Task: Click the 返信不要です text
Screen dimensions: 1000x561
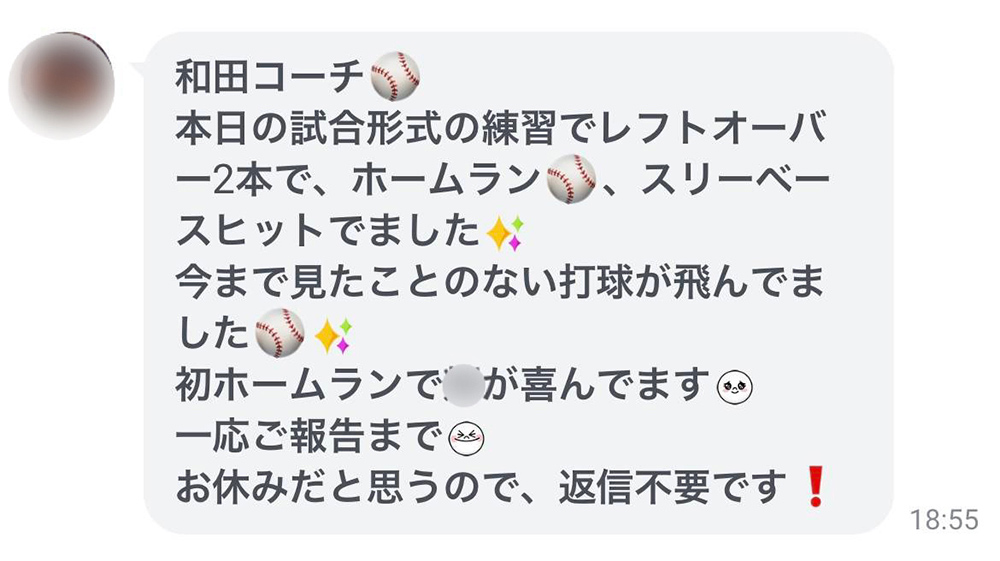Action: (672, 488)
